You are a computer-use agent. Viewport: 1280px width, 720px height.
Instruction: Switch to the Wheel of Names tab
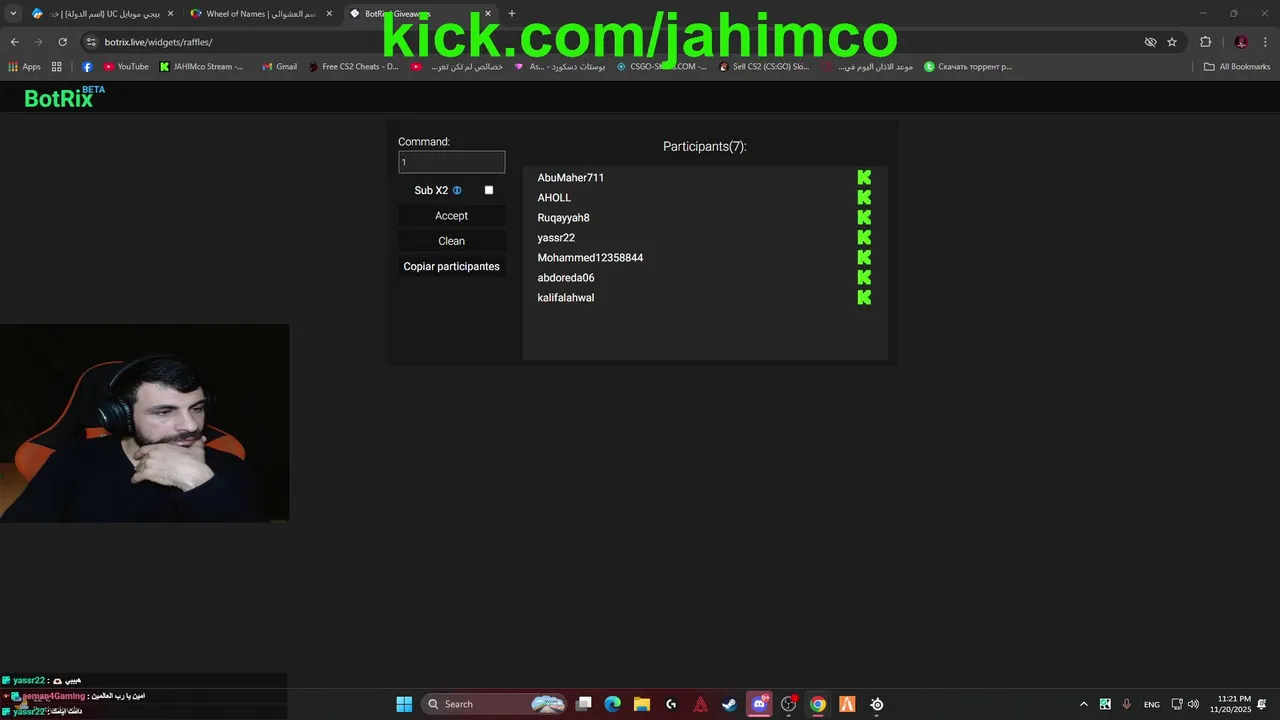pos(262,14)
